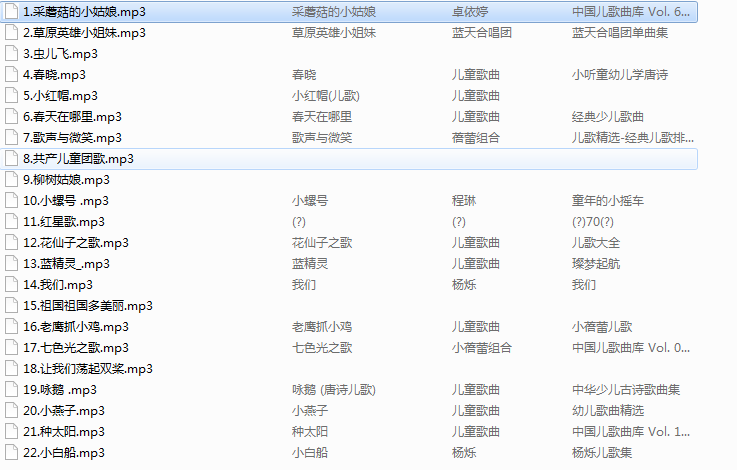Select file name 6.春天在哪里.mp3
Screen dimensions: 737x470
72,117
